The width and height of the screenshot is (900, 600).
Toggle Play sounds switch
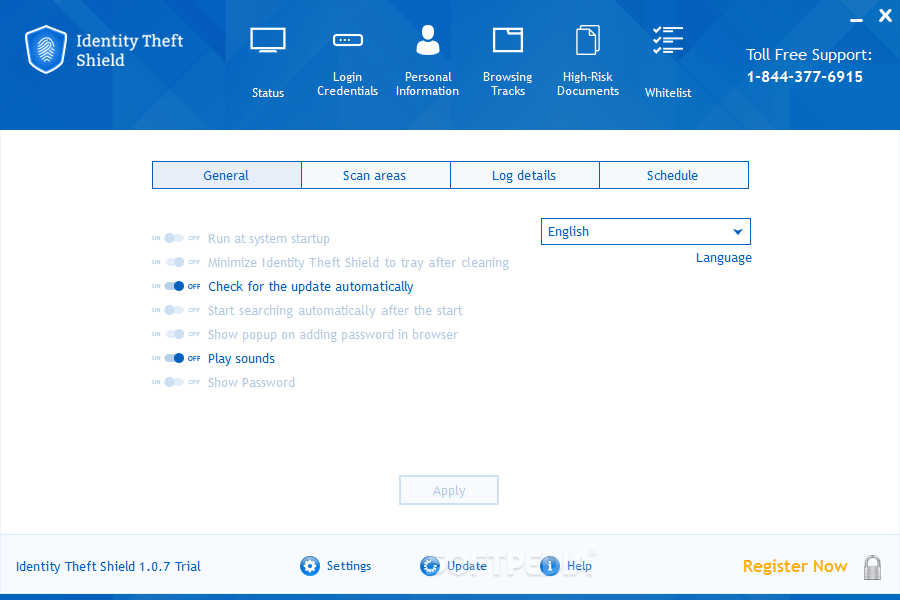pyautogui.click(x=174, y=358)
